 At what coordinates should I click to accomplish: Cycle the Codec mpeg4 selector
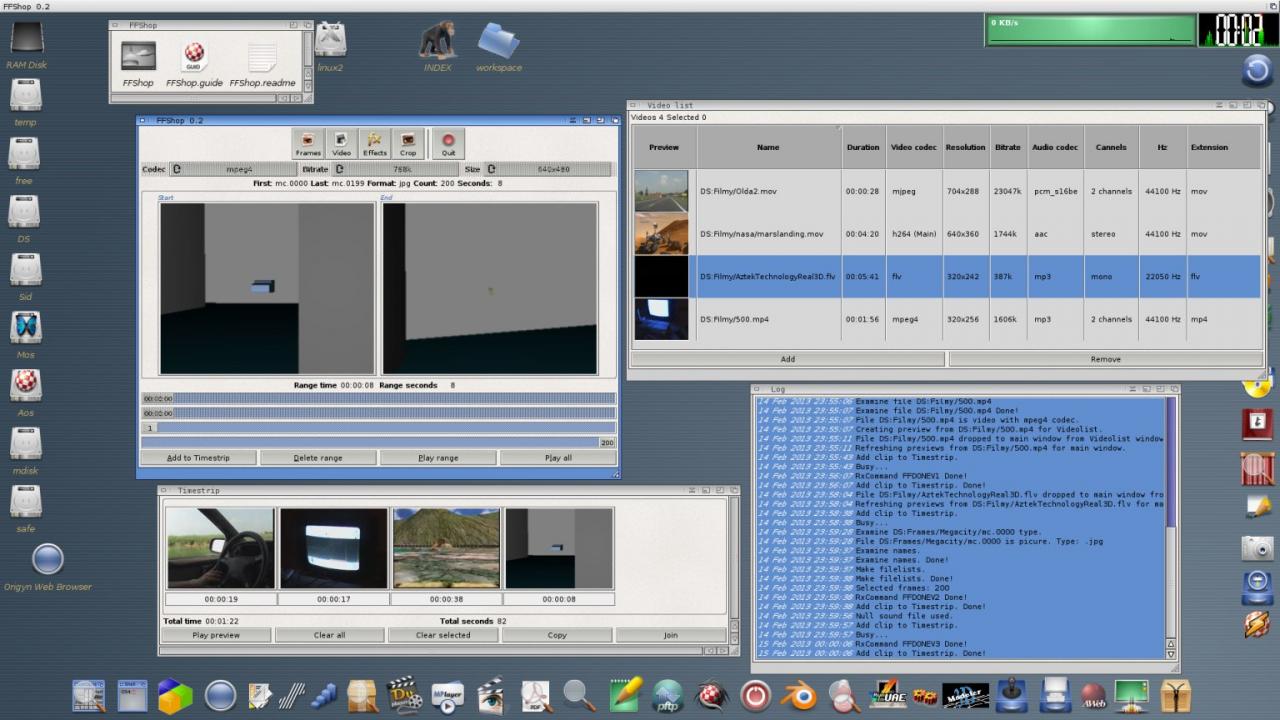[x=177, y=170]
